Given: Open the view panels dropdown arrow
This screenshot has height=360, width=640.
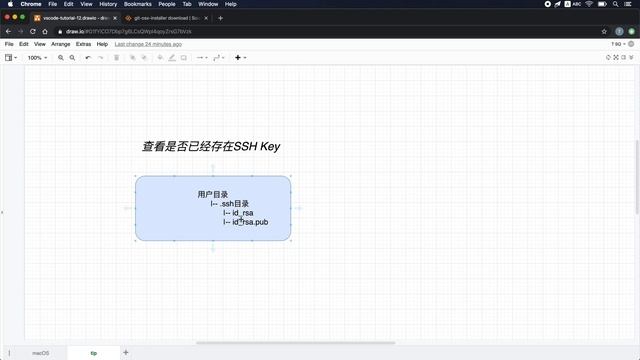Looking at the screenshot, I should (16, 58).
